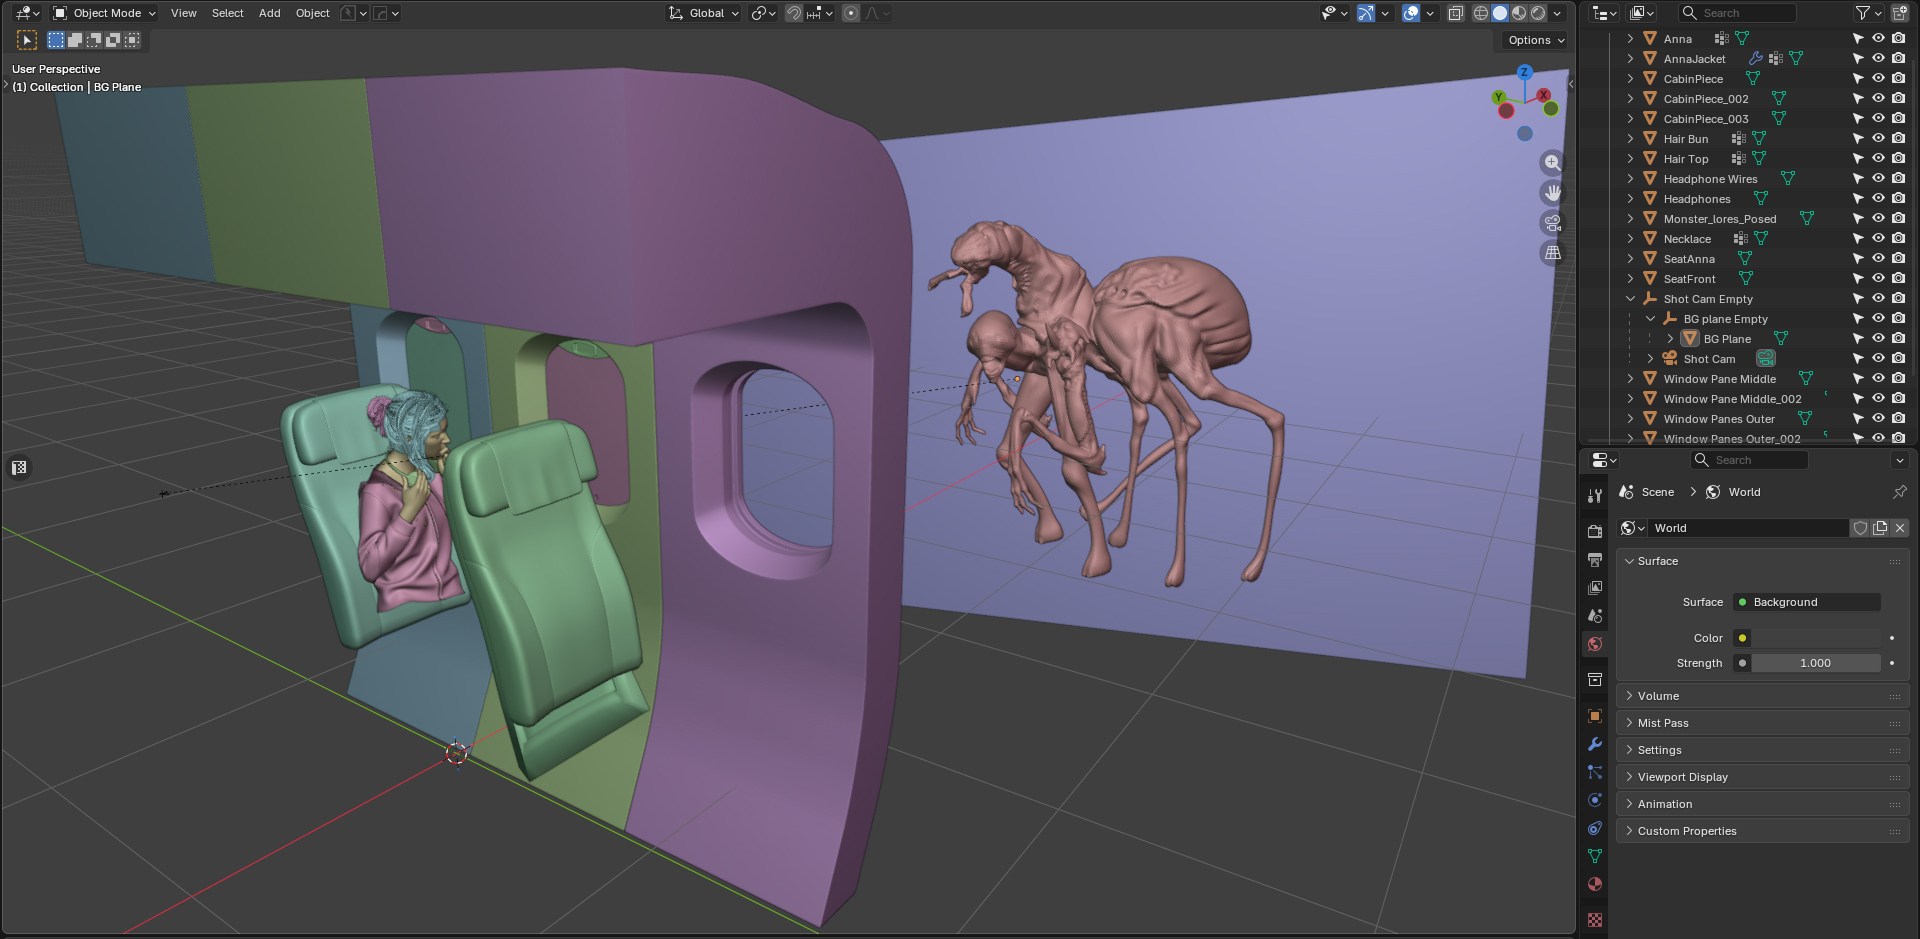Open the Object menu

(x=312, y=13)
